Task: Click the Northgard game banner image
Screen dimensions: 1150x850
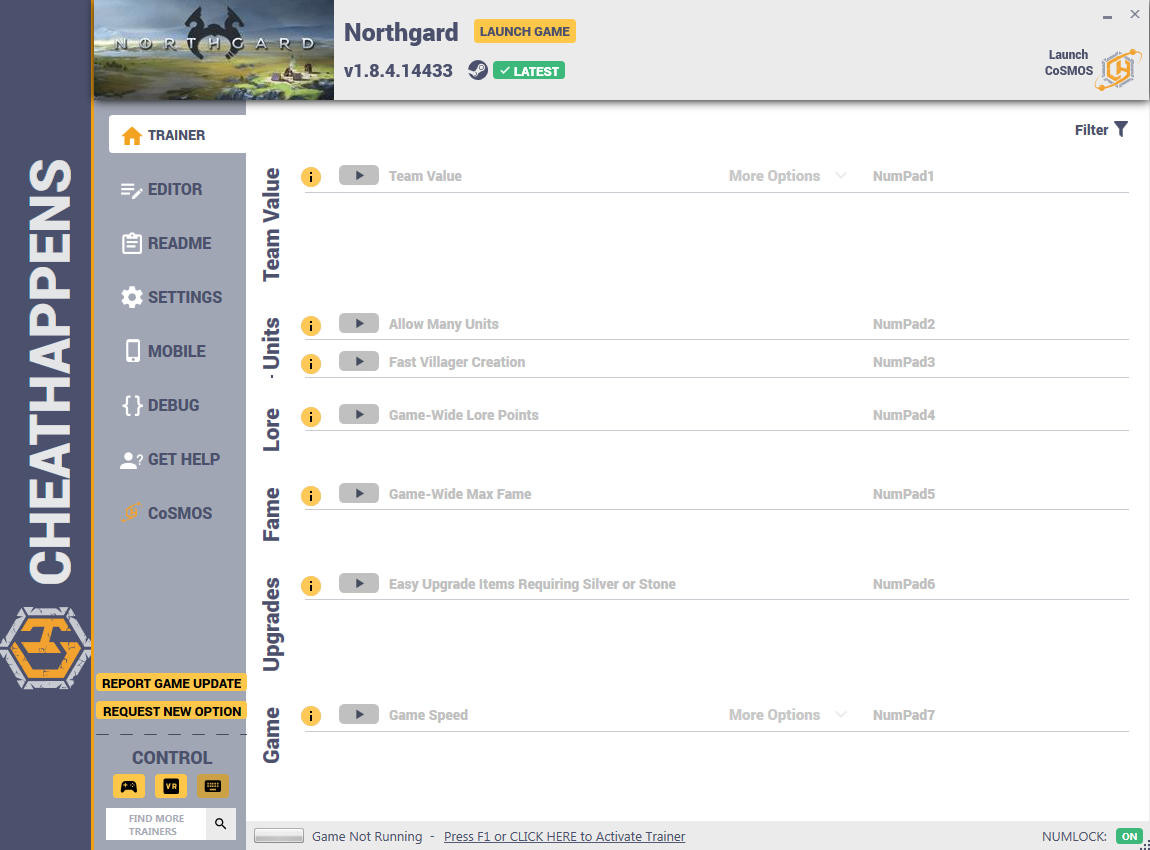Action: (213, 50)
